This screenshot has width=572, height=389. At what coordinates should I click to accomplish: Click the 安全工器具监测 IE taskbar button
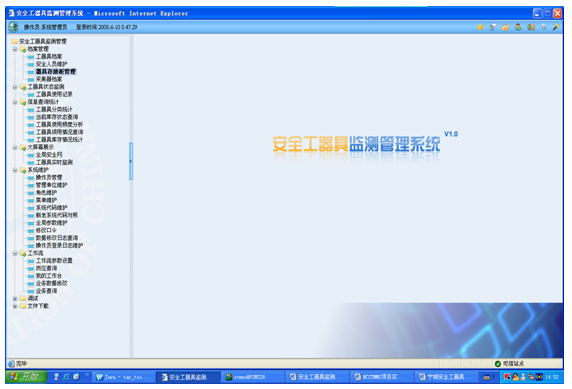coord(188,377)
